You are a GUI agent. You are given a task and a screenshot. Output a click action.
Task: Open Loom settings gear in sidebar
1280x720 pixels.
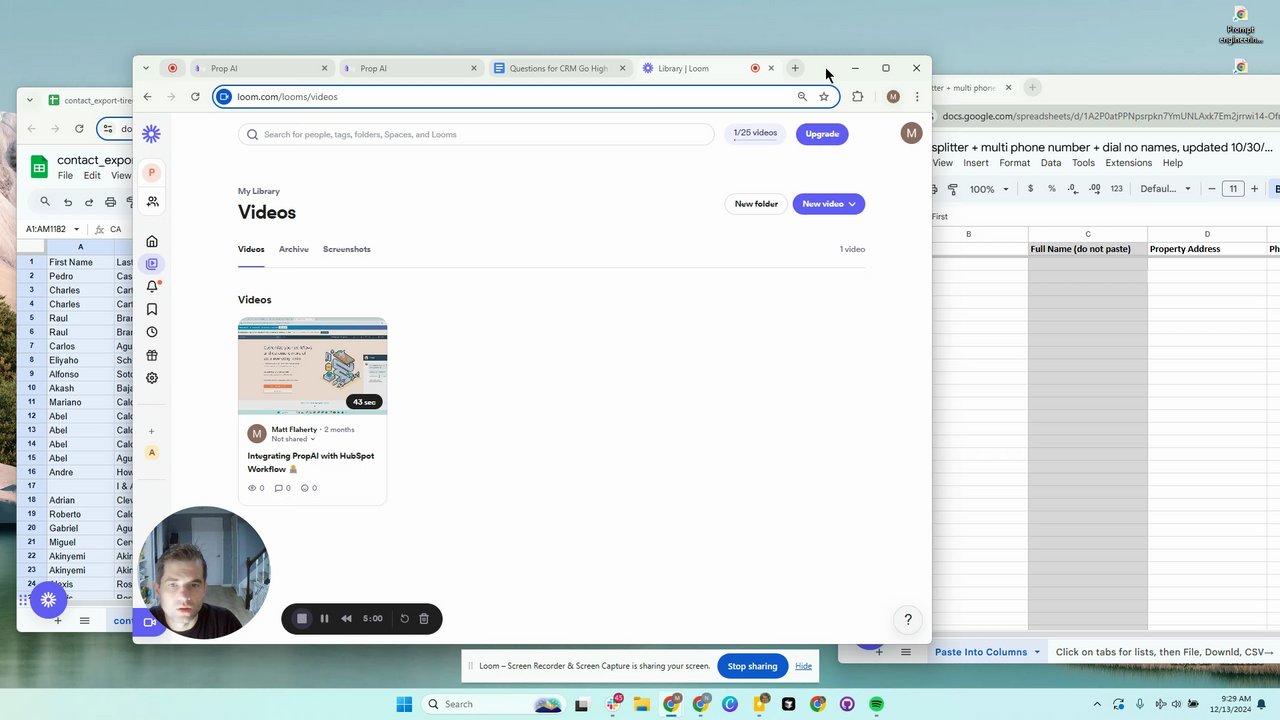[x=152, y=378]
